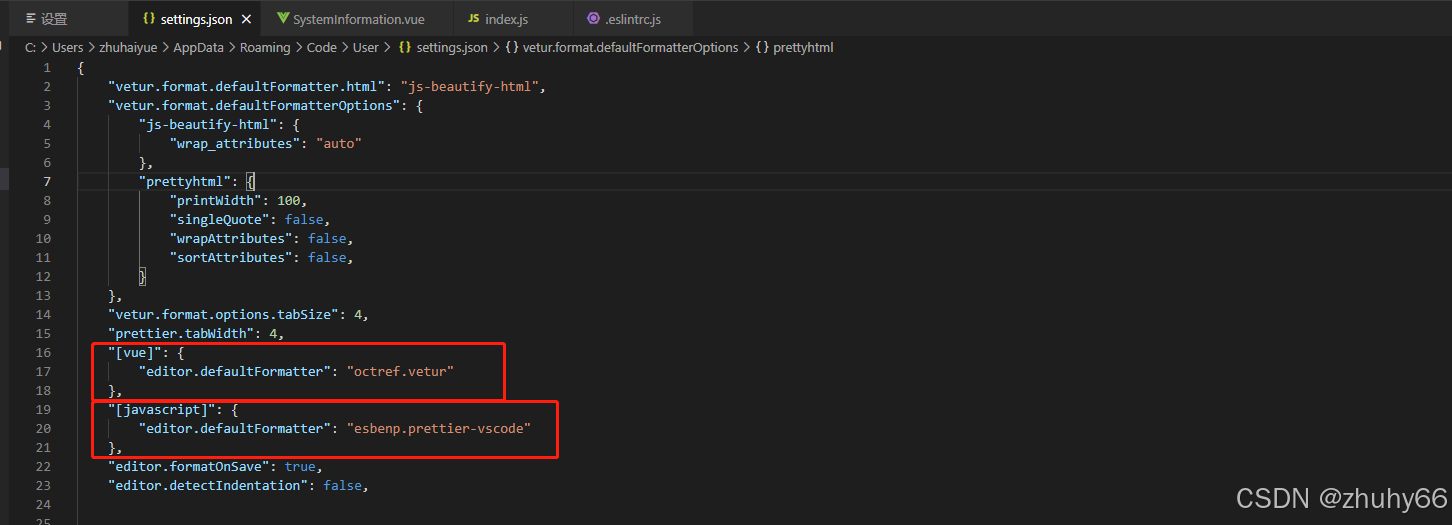
Task: Close the settings.json tab
Action: coord(246,19)
